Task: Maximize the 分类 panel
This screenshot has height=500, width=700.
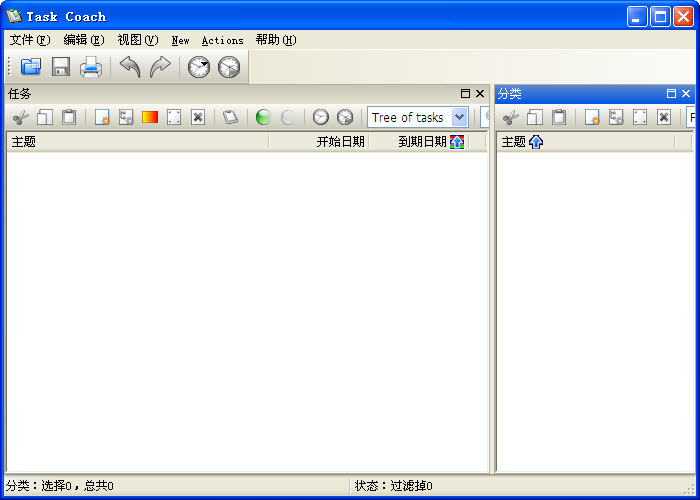Action: [671, 93]
